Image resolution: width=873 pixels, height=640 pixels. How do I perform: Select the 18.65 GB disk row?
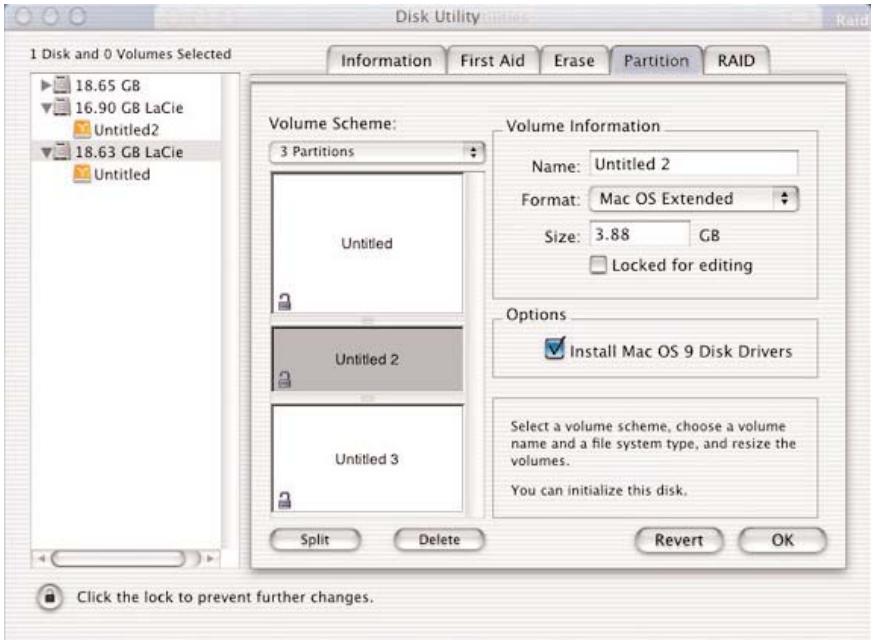coord(126,85)
